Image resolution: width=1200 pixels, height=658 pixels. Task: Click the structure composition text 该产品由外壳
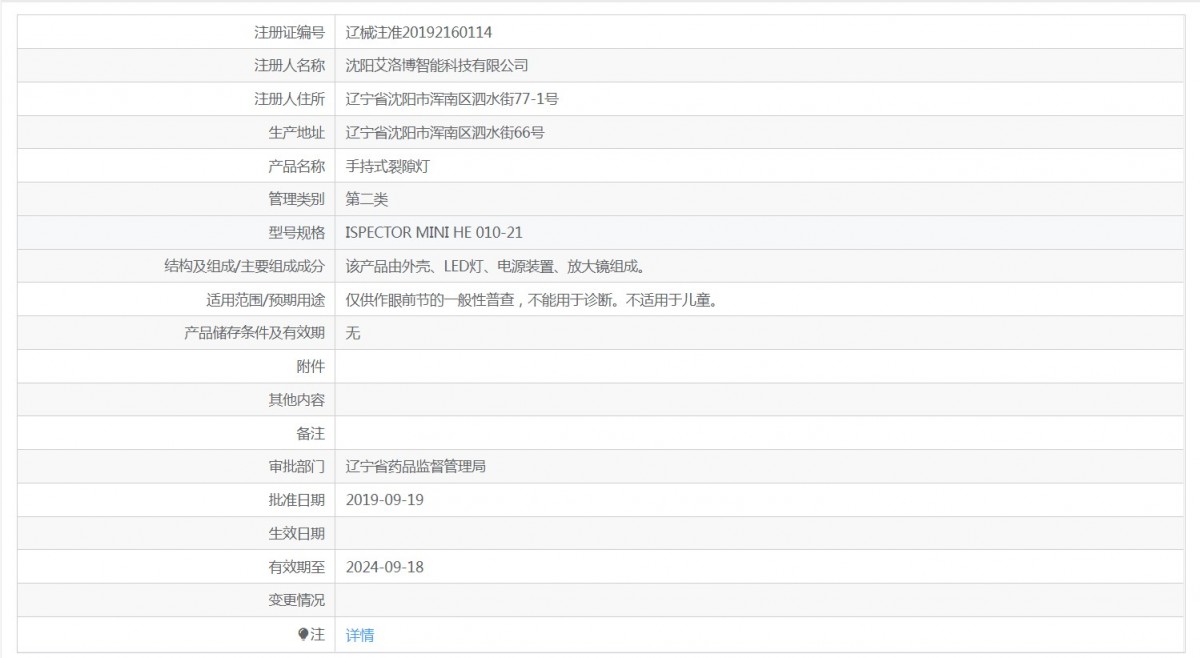[x=388, y=267]
